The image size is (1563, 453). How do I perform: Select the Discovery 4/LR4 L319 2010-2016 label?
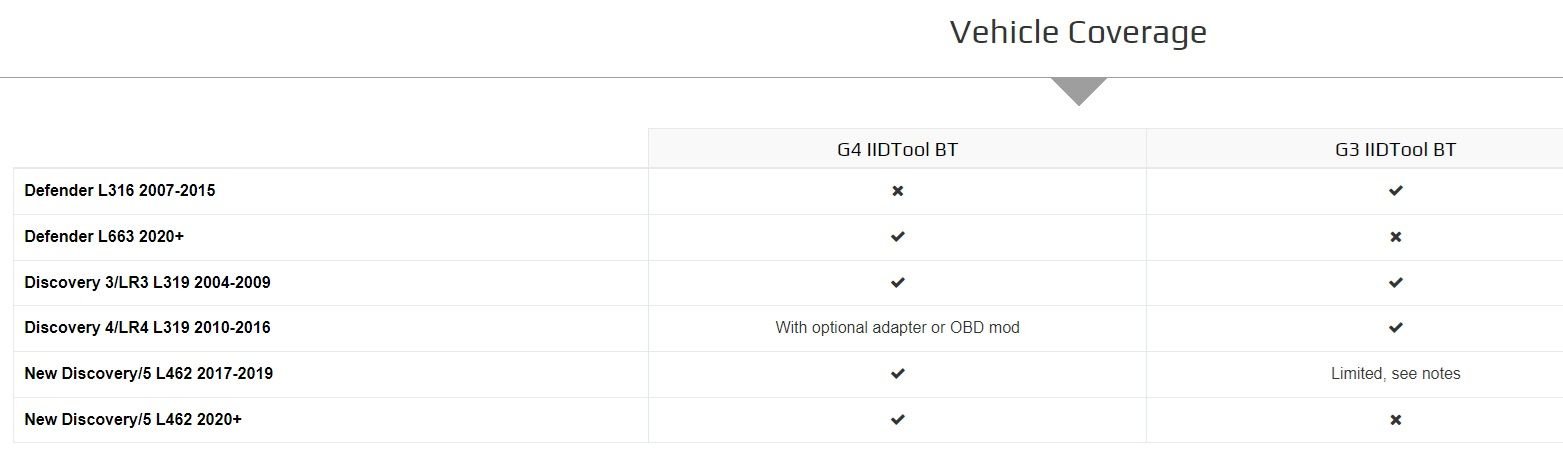pyautogui.click(x=147, y=328)
